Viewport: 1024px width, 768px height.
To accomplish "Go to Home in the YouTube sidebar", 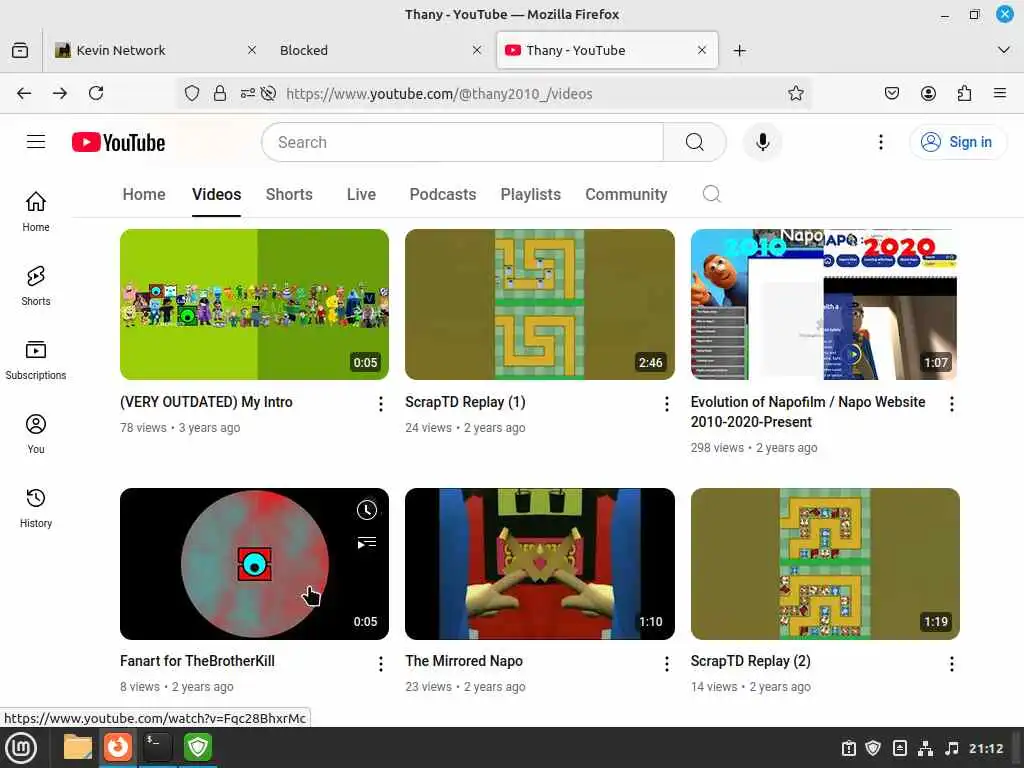I will click(36, 212).
